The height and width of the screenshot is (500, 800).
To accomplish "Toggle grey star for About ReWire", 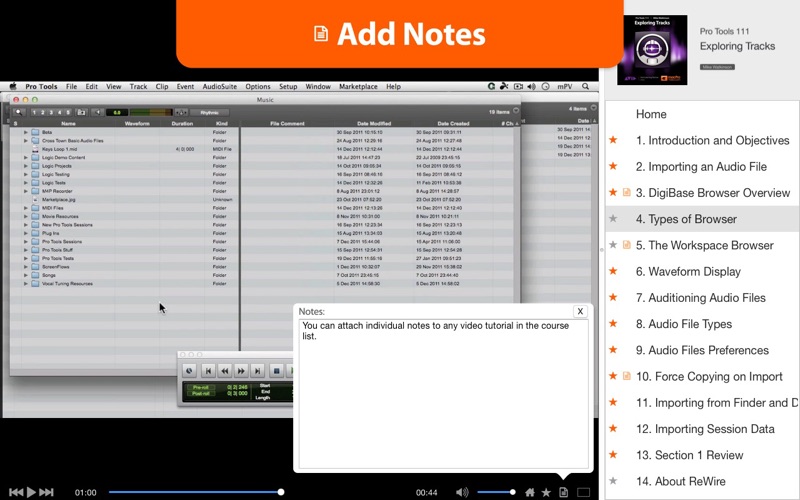I will [613, 481].
